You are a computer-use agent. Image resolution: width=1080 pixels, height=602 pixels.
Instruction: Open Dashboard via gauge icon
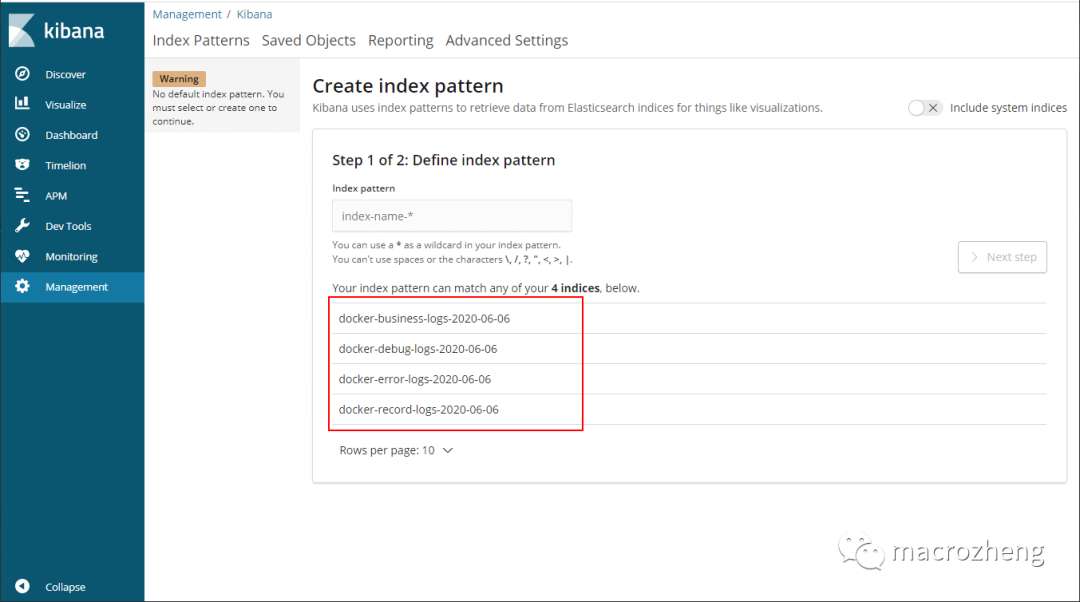tap(22, 134)
